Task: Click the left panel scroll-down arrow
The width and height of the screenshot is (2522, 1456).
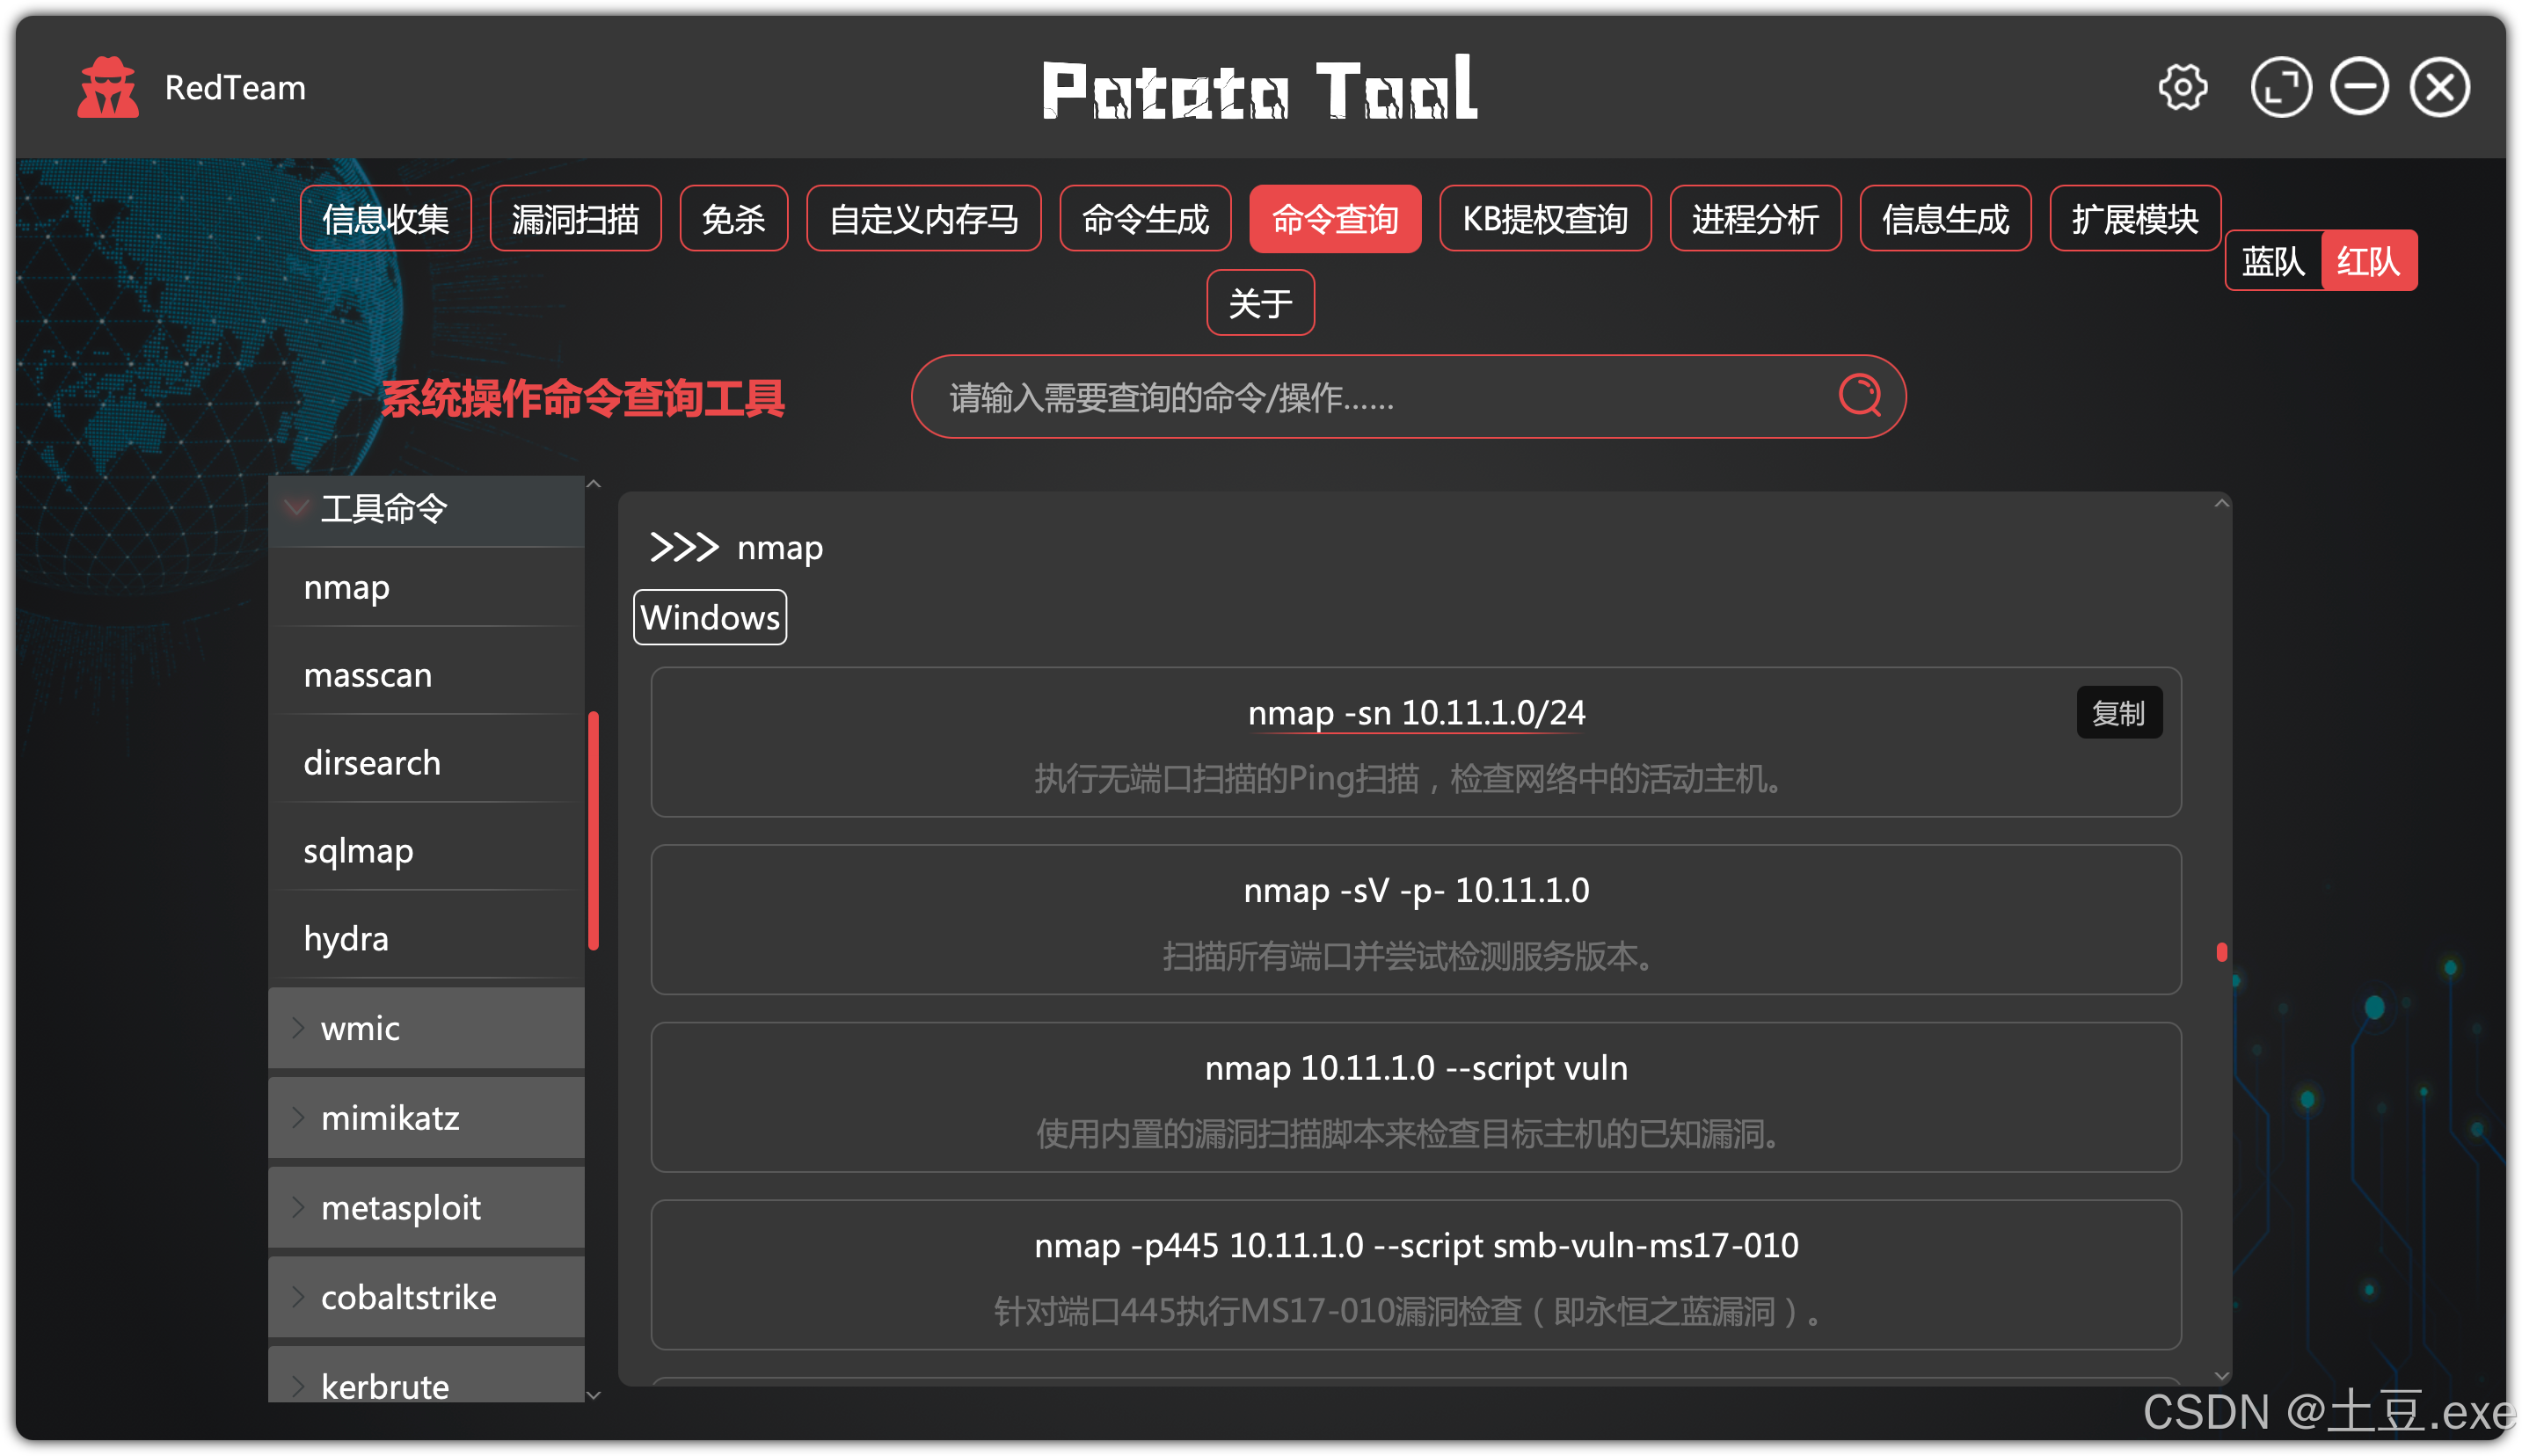Action: 593,1394
